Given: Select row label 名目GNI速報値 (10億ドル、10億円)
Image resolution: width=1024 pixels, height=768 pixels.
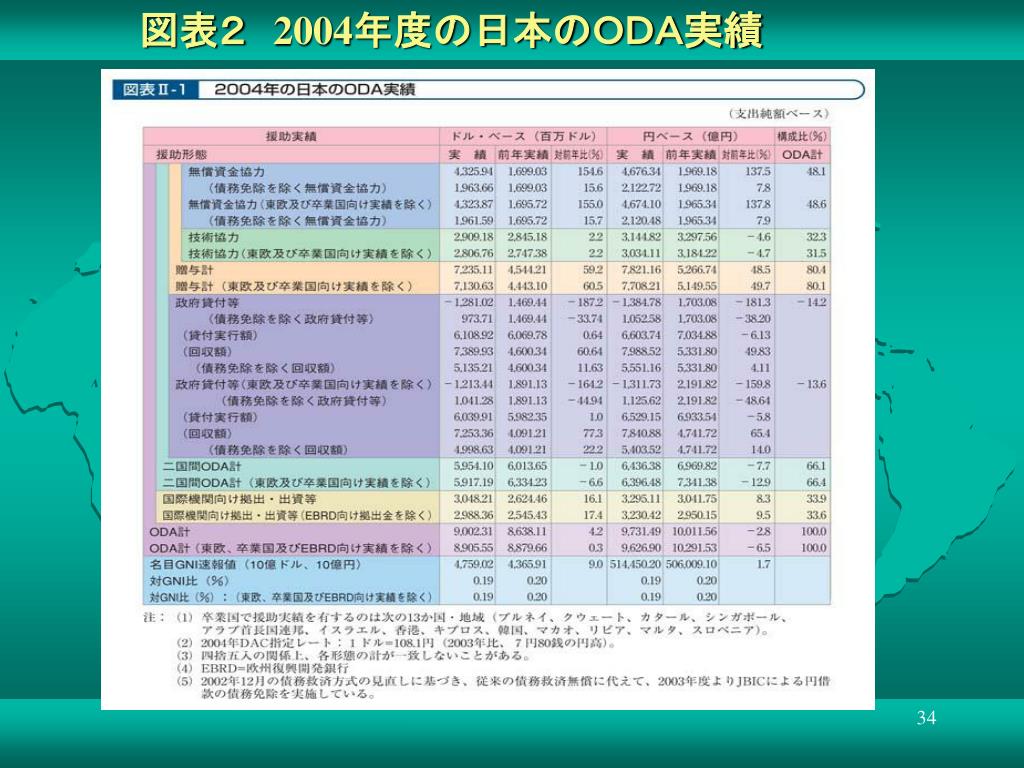Looking at the screenshot, I should click(x=255, y=564).
